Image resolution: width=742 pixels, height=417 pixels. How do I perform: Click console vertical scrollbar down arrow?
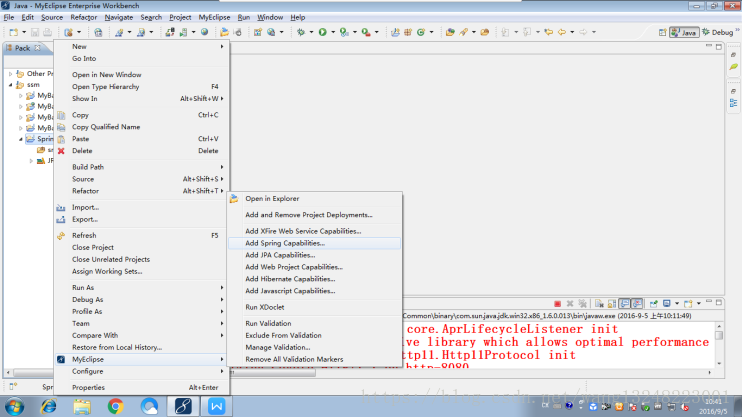pos(719,364)
